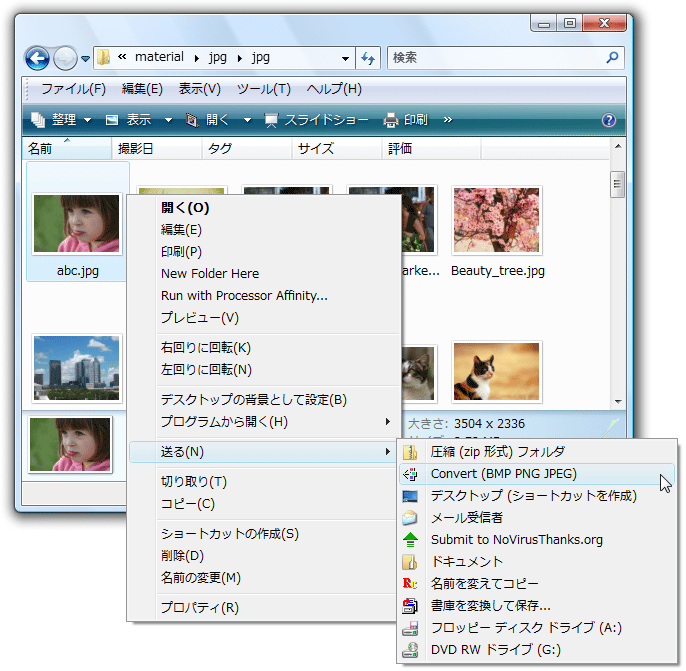Click the Back navigation arrow button
Image resolution: width=686 pixels, height=671 pixels.
[37, 58]
